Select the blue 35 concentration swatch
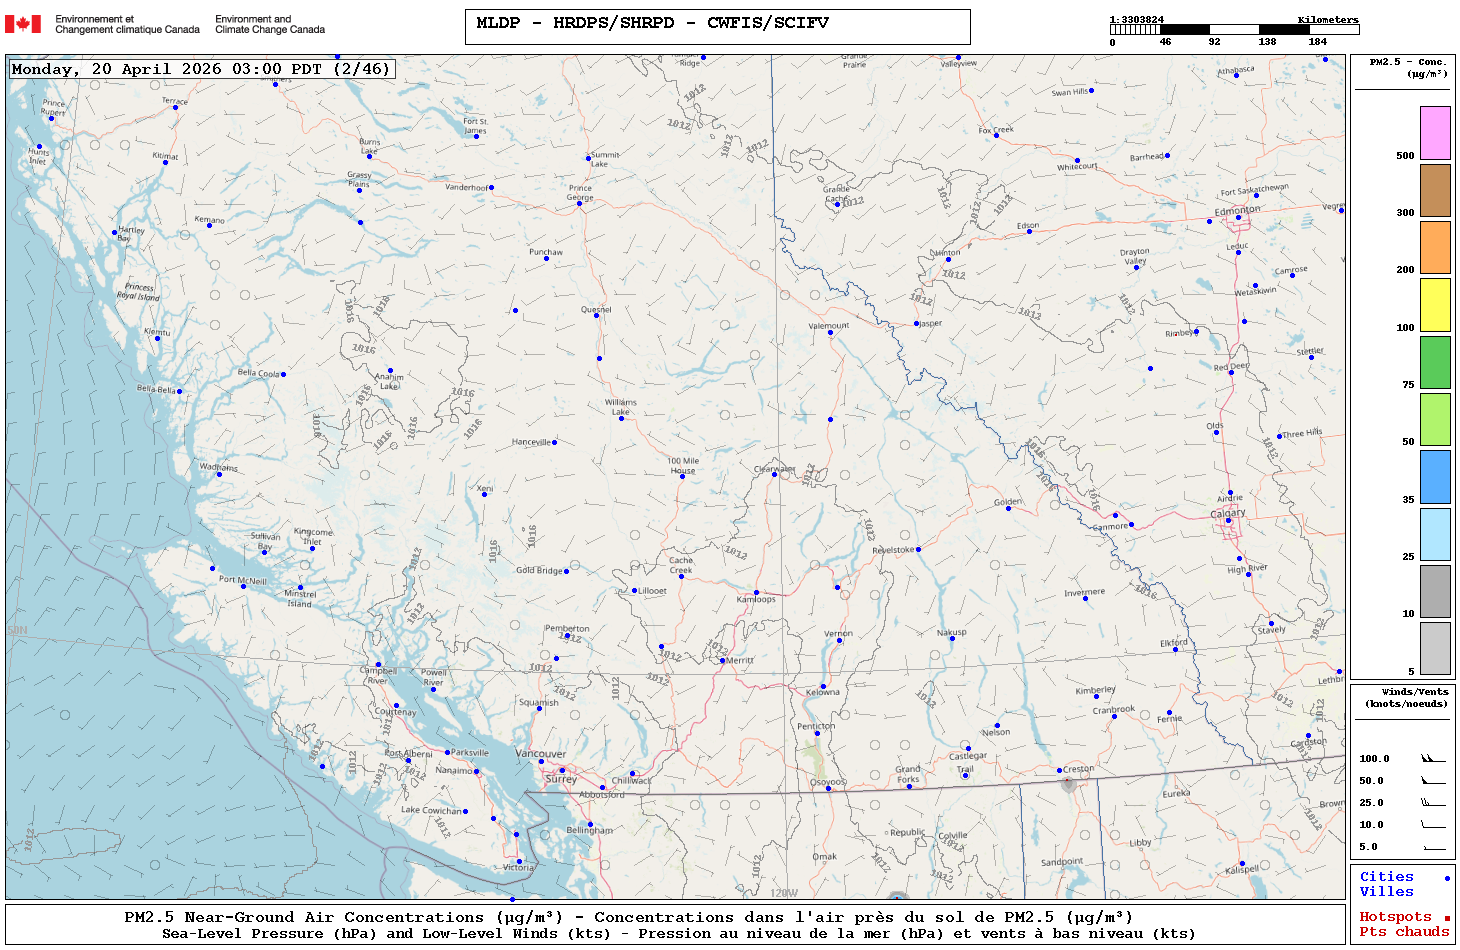 coord(1435,477)
